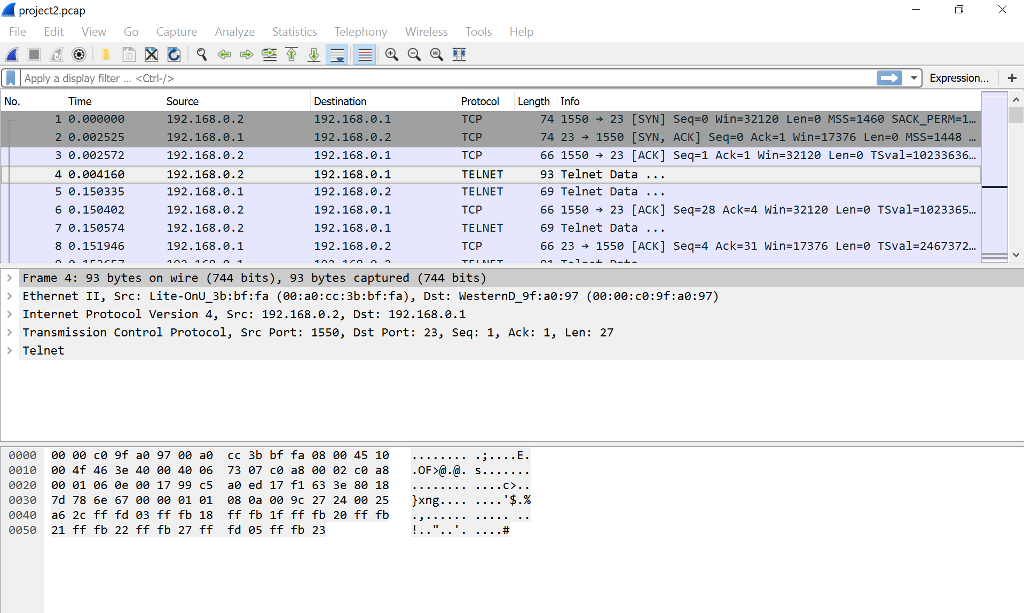The height and width of the screenshot is (613, 1024).
Task: Open the Capture menu
Action: click(x=176, y=32)
